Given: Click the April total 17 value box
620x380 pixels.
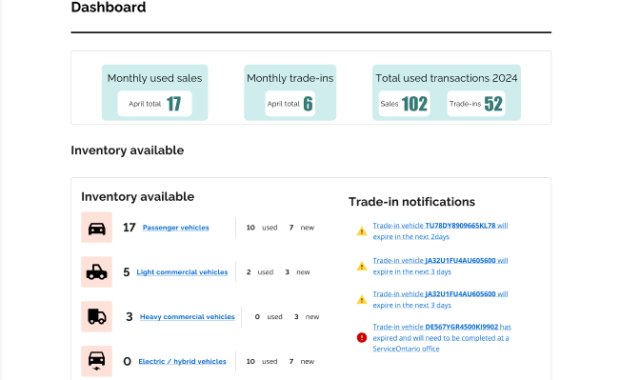Looking at the screenshot, I should (x=155, y=104).
